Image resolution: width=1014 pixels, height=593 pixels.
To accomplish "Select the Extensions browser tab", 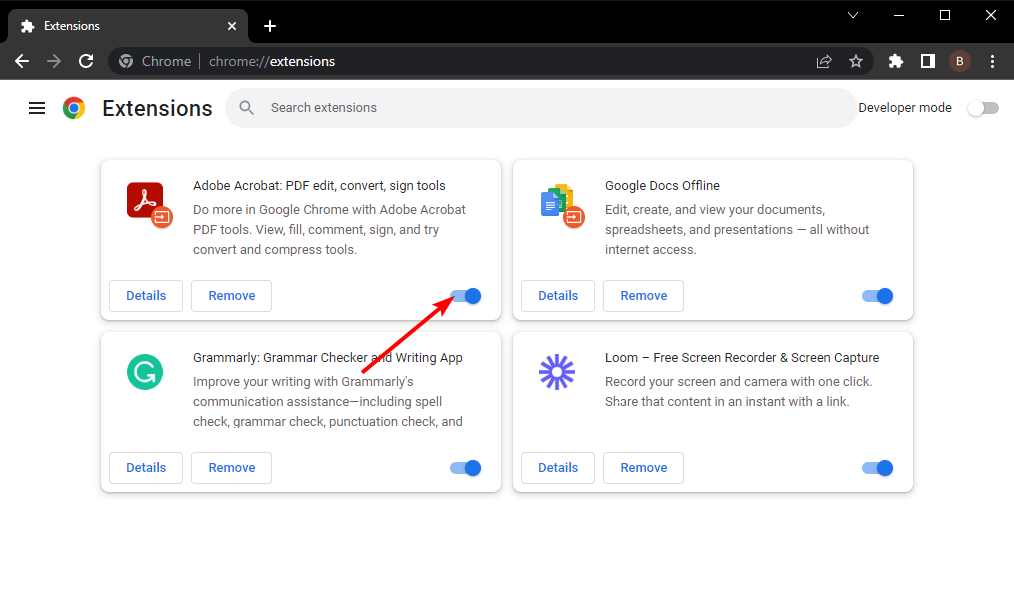I will point(127,26).
